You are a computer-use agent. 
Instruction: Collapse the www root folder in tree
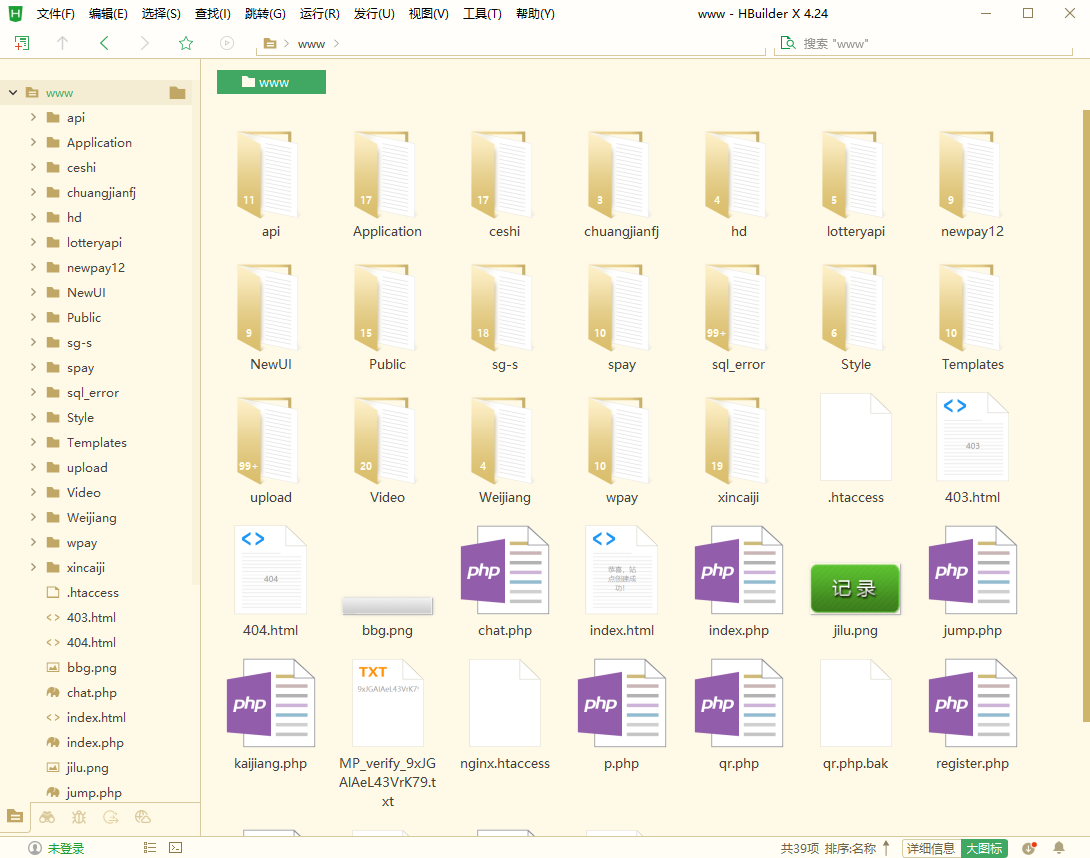[13, 93]
